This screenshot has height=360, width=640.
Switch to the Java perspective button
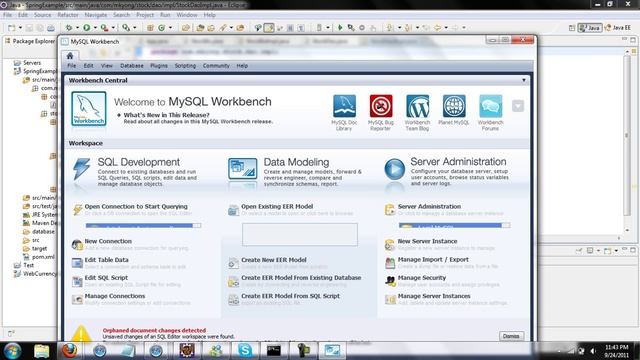point(590,28)
